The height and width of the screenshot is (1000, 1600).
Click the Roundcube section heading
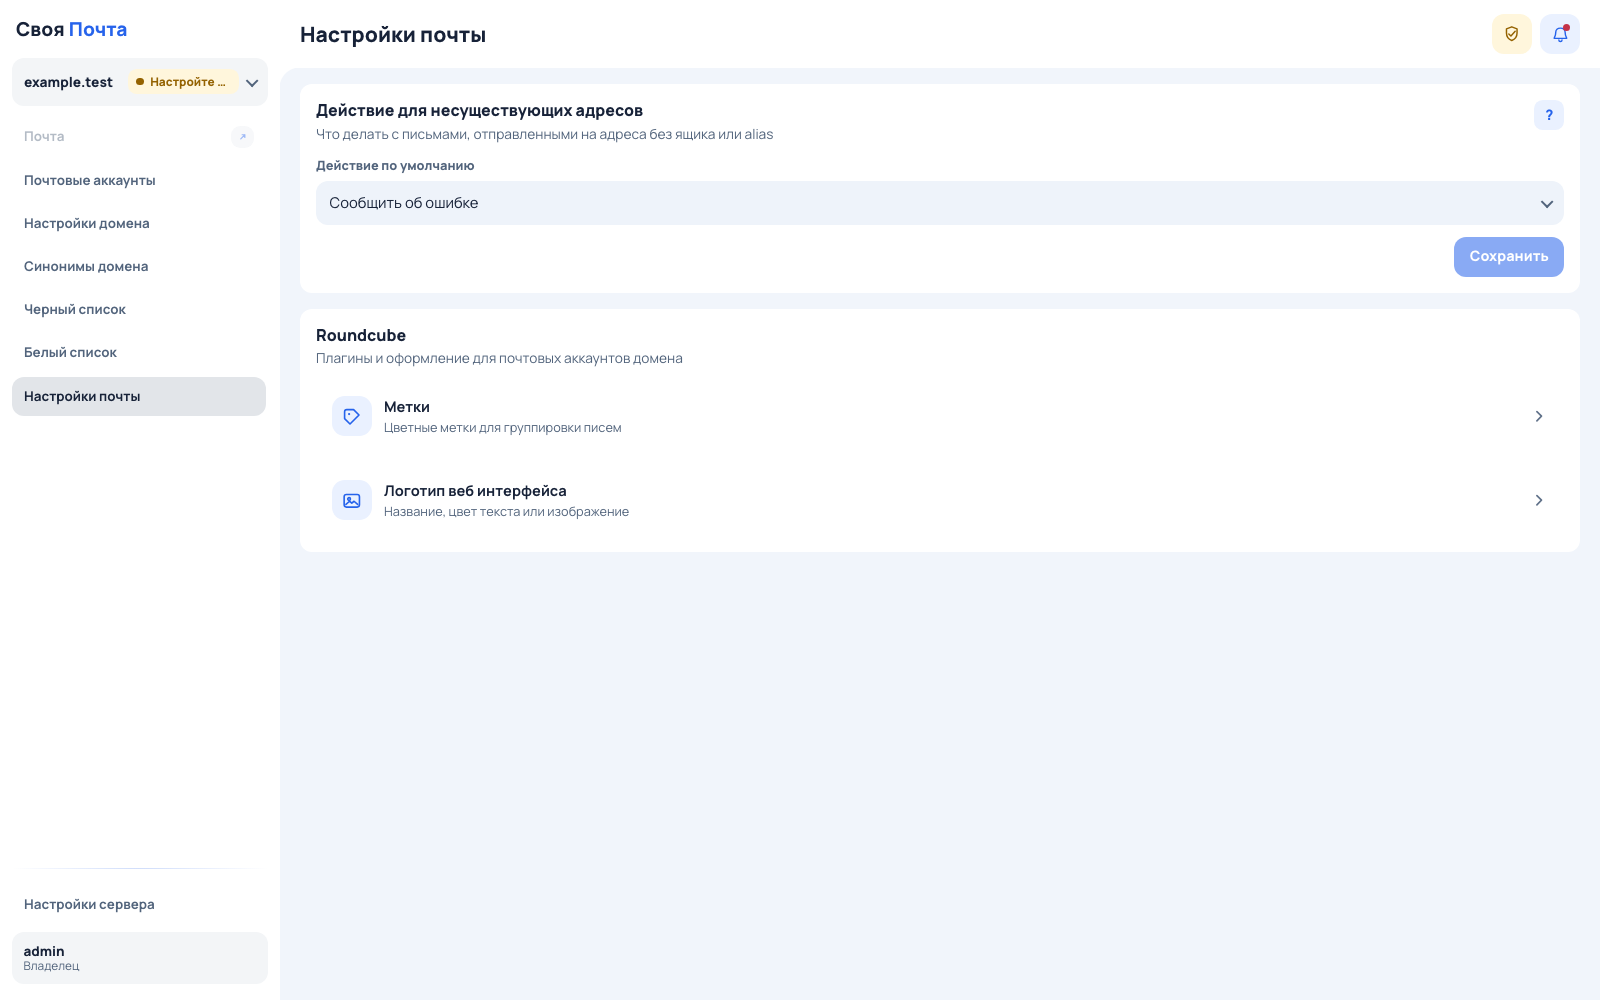pos(361,335)
